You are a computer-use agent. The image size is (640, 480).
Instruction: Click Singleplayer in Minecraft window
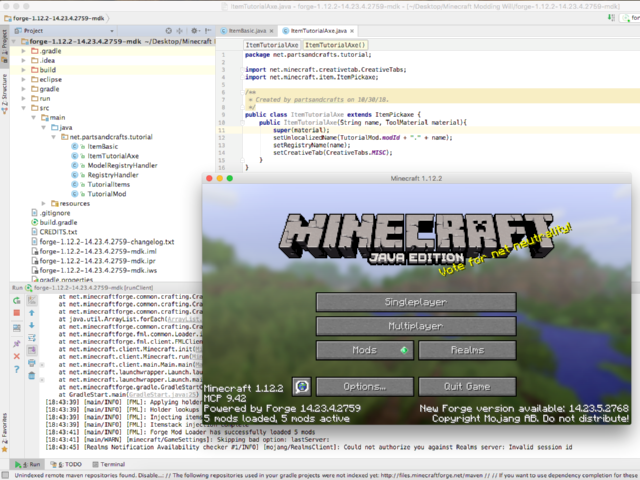tap(416, 302)
